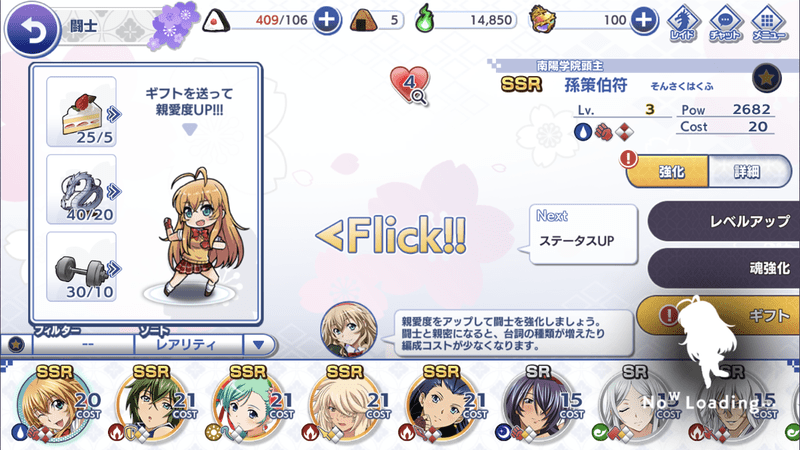Add stamina with onigiri plus button
Image resolution: width=800 pixels, height=450 pixels.
pyautogui.click(x=327, y=20)
